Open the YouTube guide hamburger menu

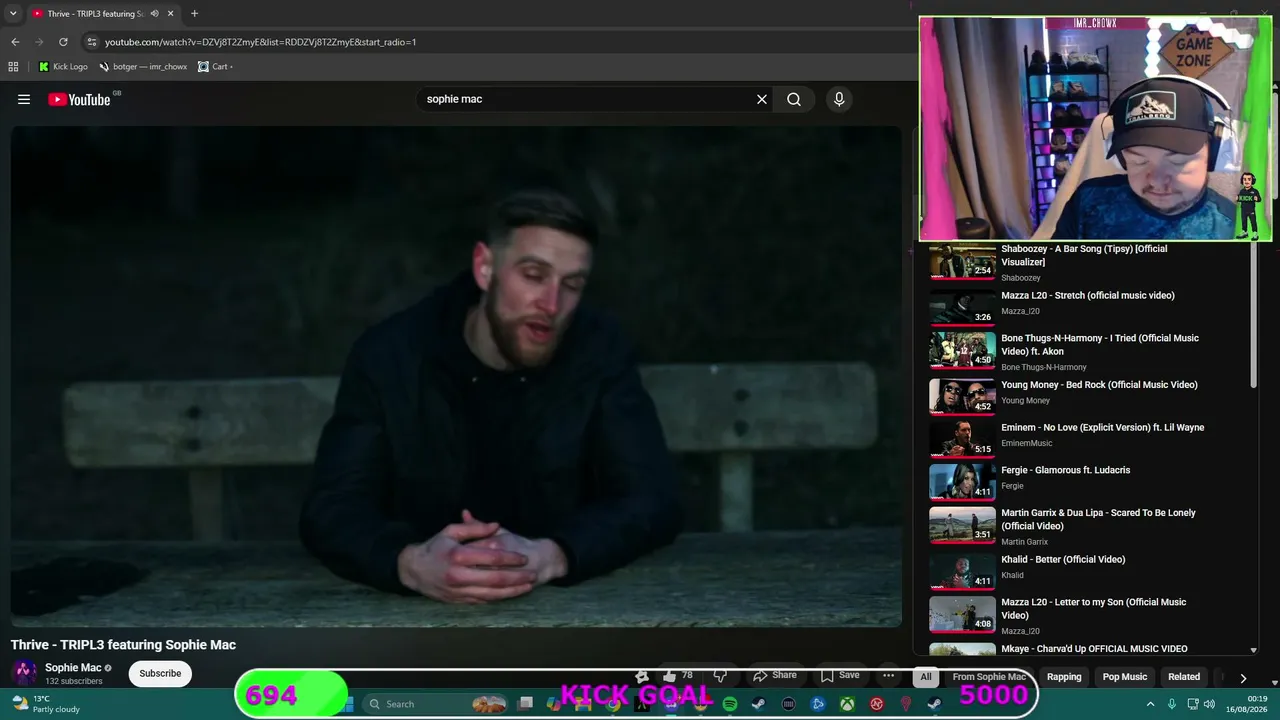(x=24, y=99)
